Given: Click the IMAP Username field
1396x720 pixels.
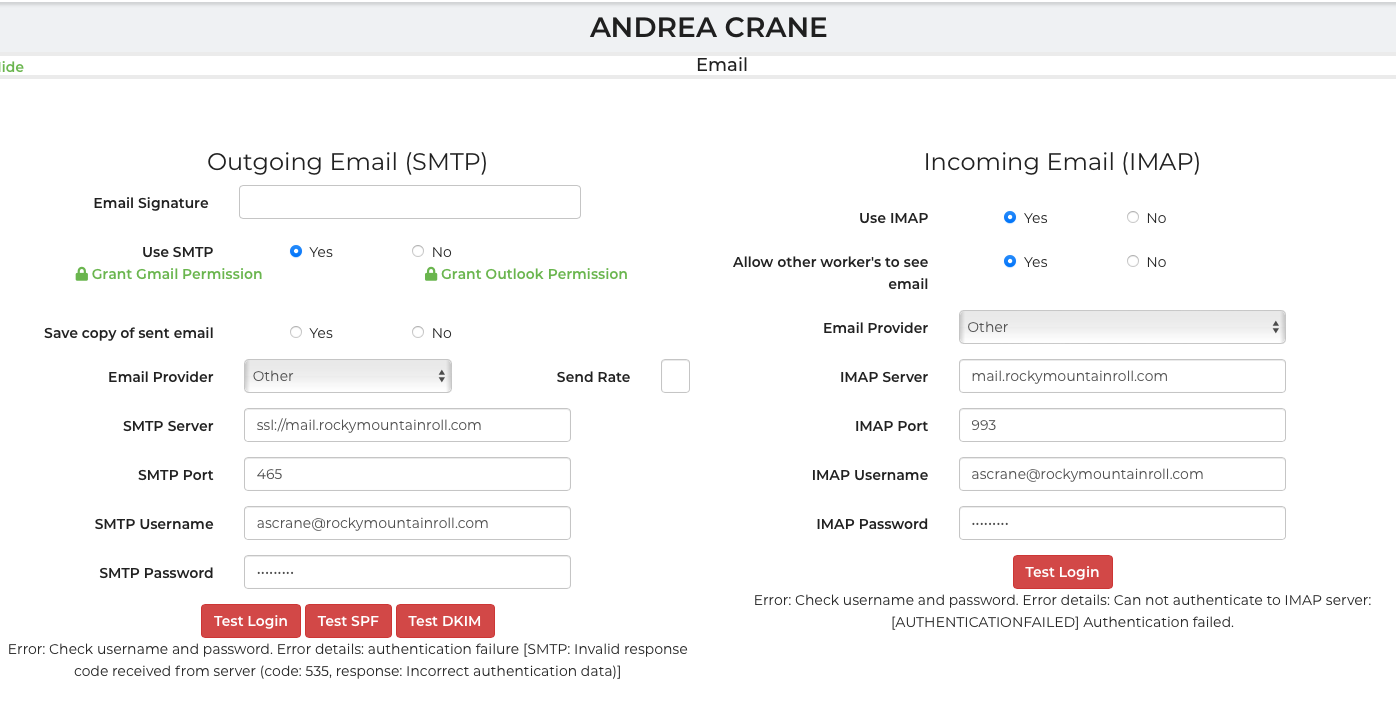Looking at the screenshot, I should tap(1121, 474).
